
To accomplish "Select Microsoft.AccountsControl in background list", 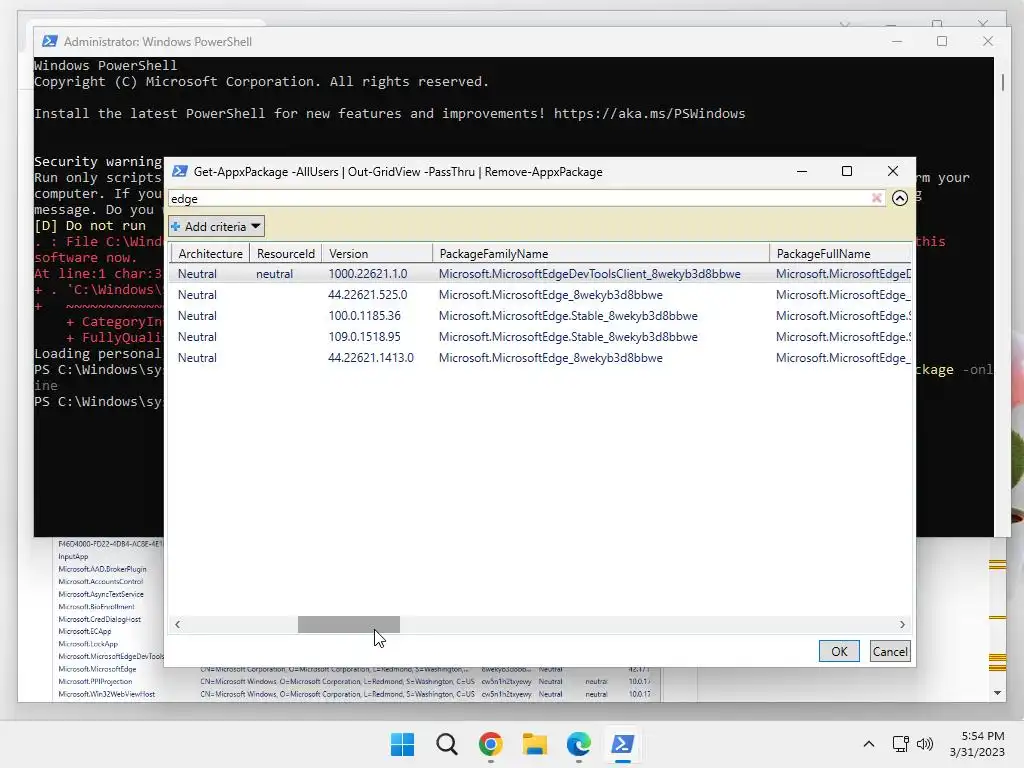I will tap(101, 581).
